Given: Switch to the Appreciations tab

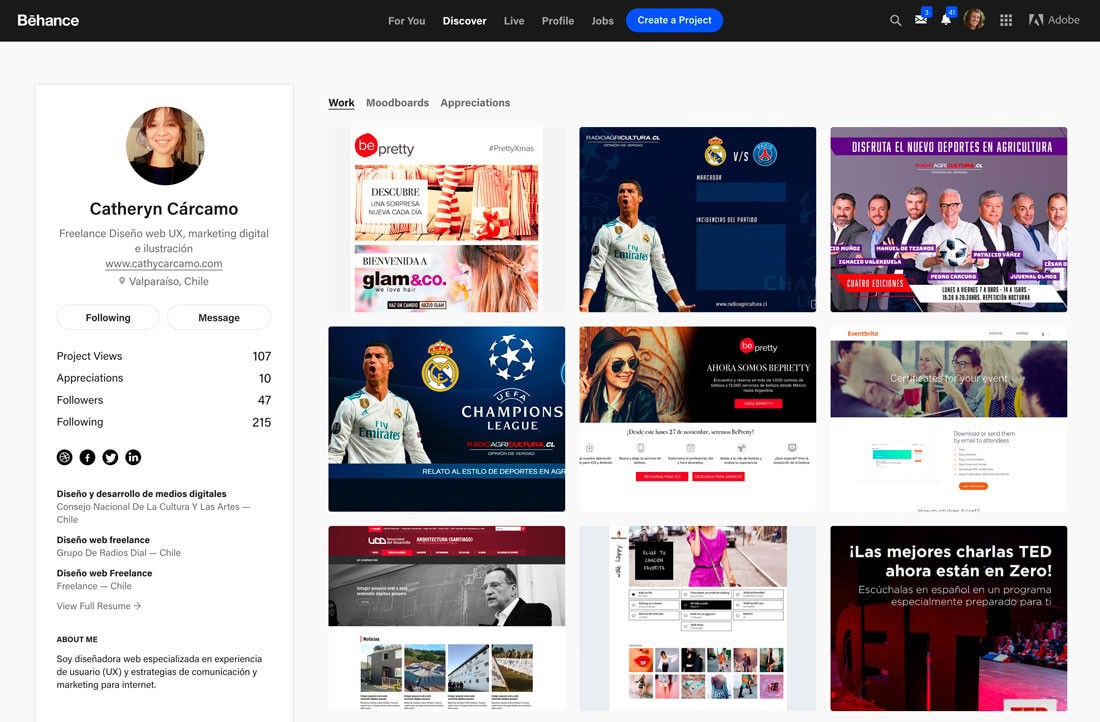Looking at the screenshot, I should [x=475, y=103].
